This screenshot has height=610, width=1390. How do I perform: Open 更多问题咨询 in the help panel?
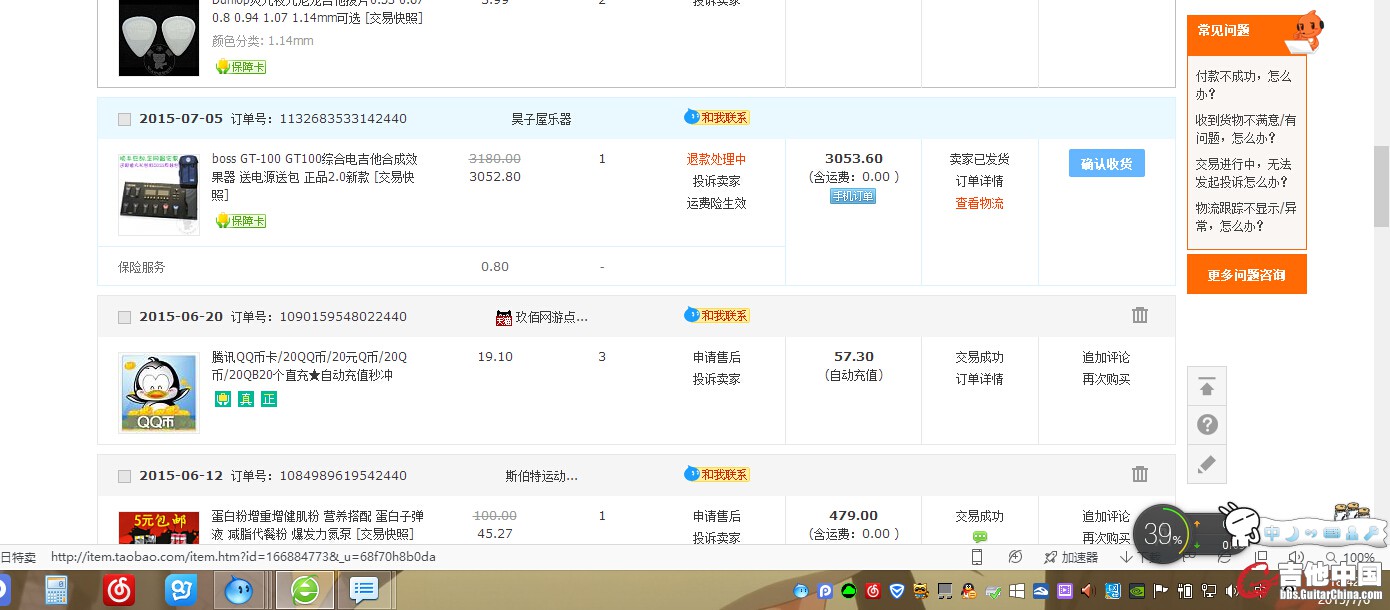coord(1246,275)
